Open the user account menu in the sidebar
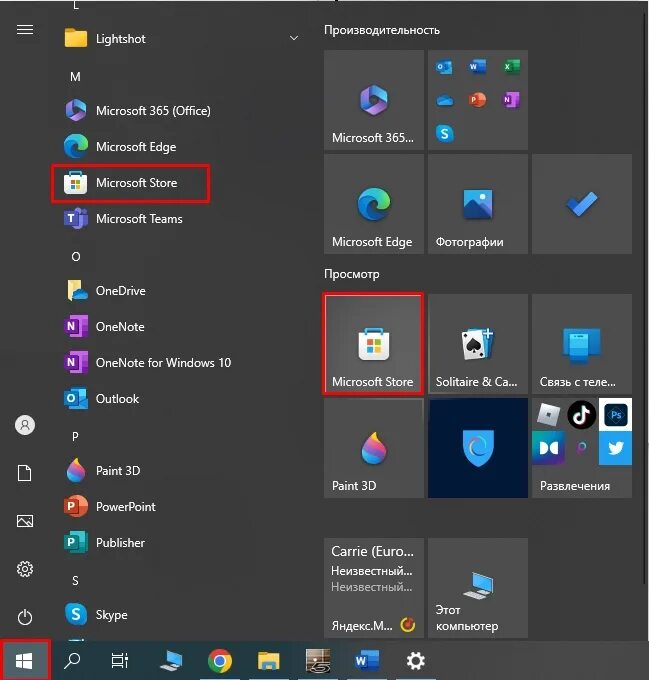Viewport: 649px width, 680px height. tap(25, 425)
